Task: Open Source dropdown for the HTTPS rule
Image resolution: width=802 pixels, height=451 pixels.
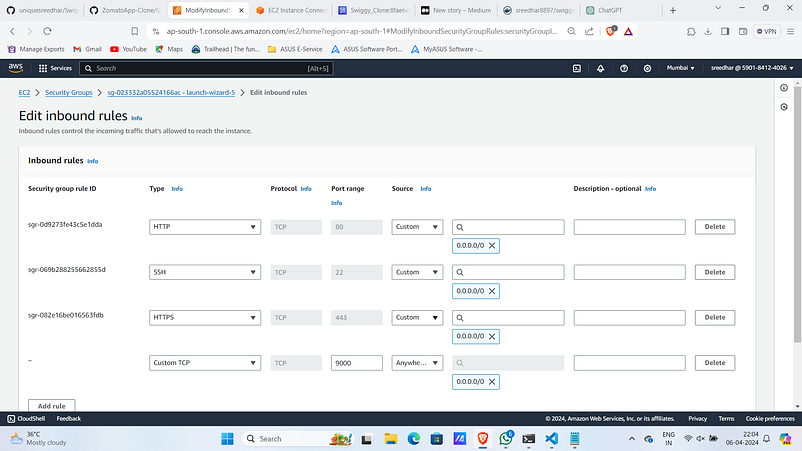Action: click(417, 318)
